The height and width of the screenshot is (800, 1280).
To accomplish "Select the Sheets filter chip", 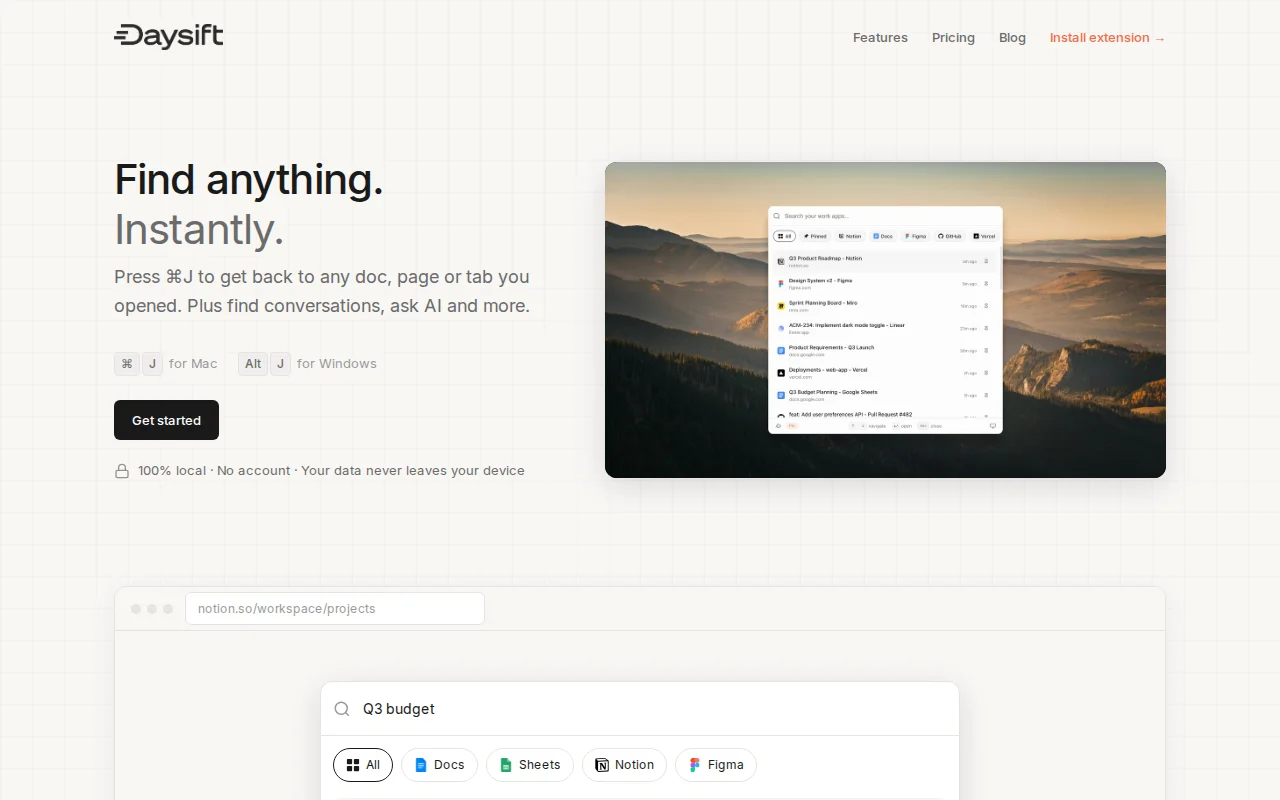I will [530, 765].
